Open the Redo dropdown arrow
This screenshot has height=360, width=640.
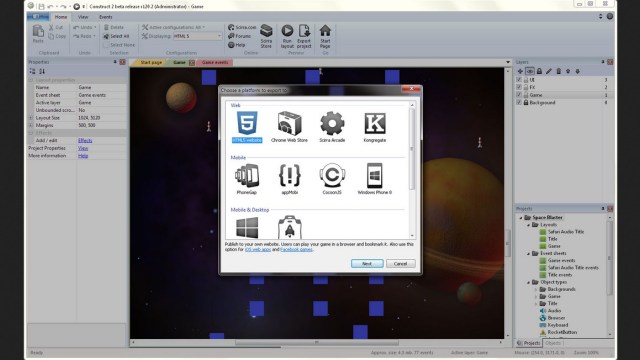coord(94,36)
